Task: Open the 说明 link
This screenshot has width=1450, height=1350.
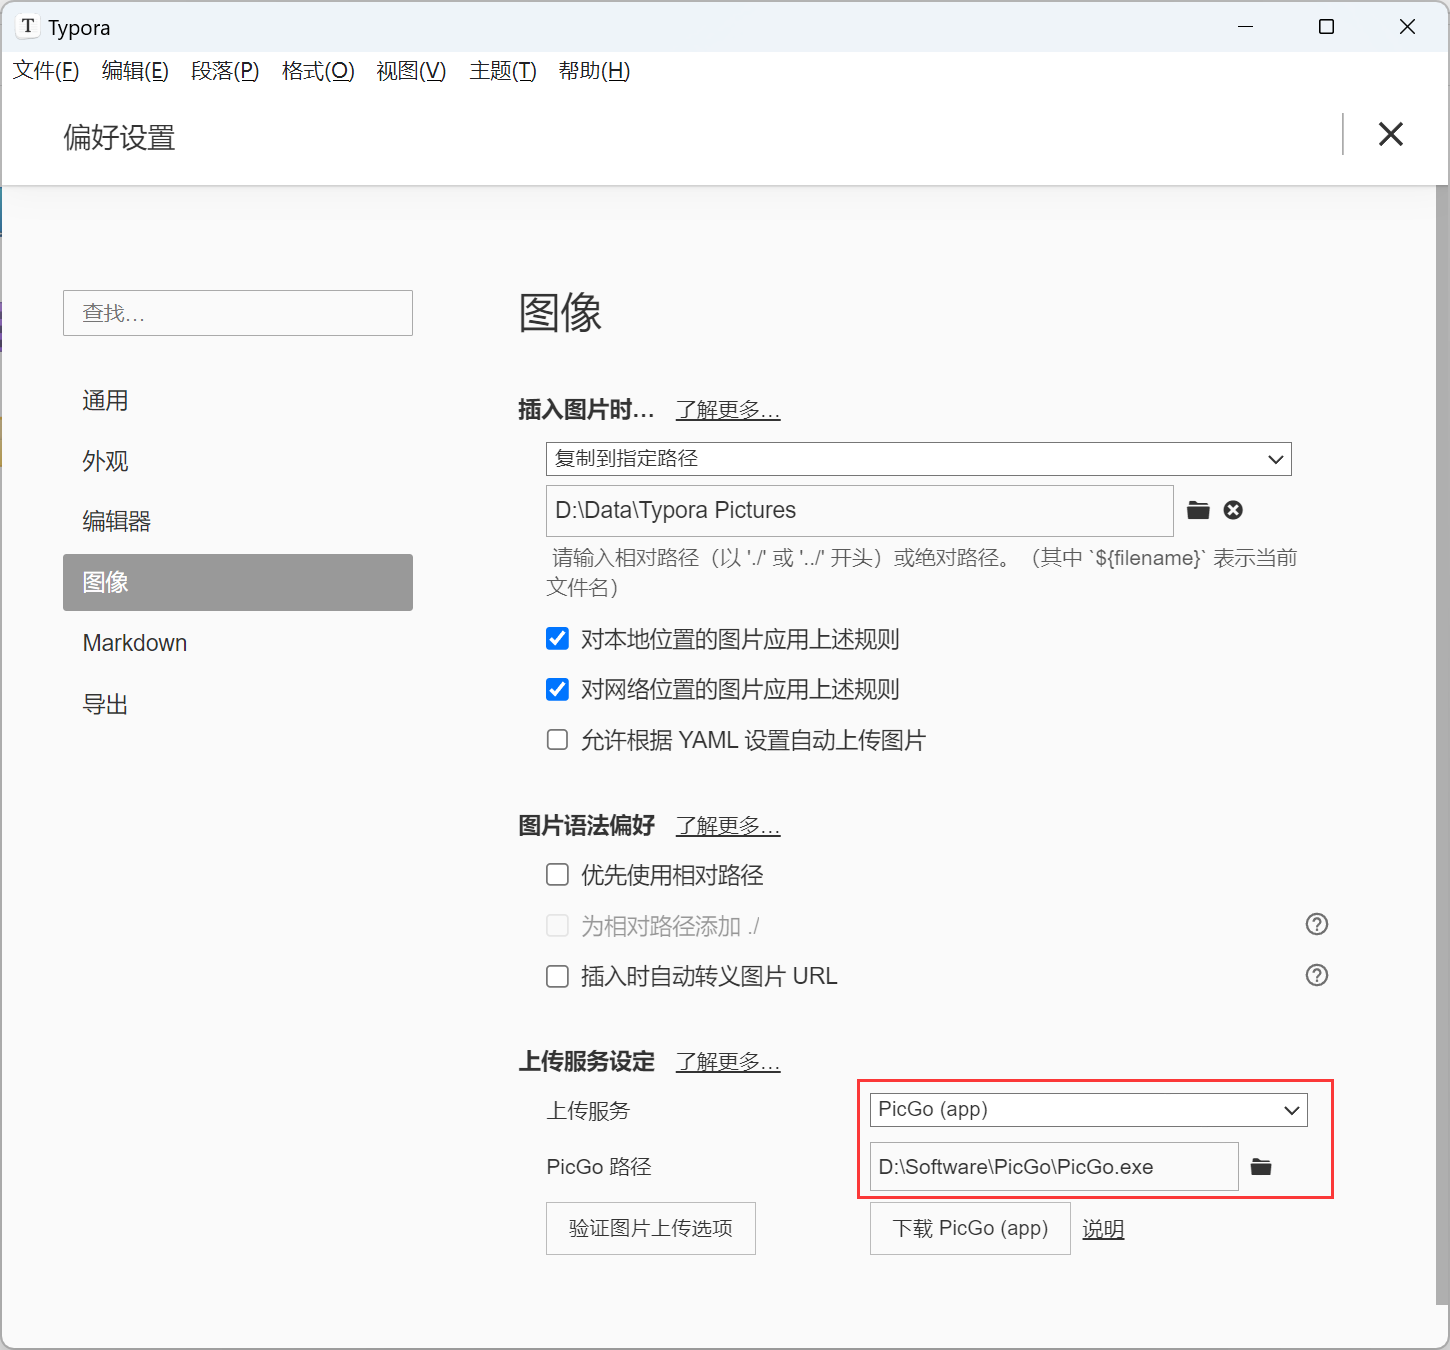Action: (1103, 1229)
